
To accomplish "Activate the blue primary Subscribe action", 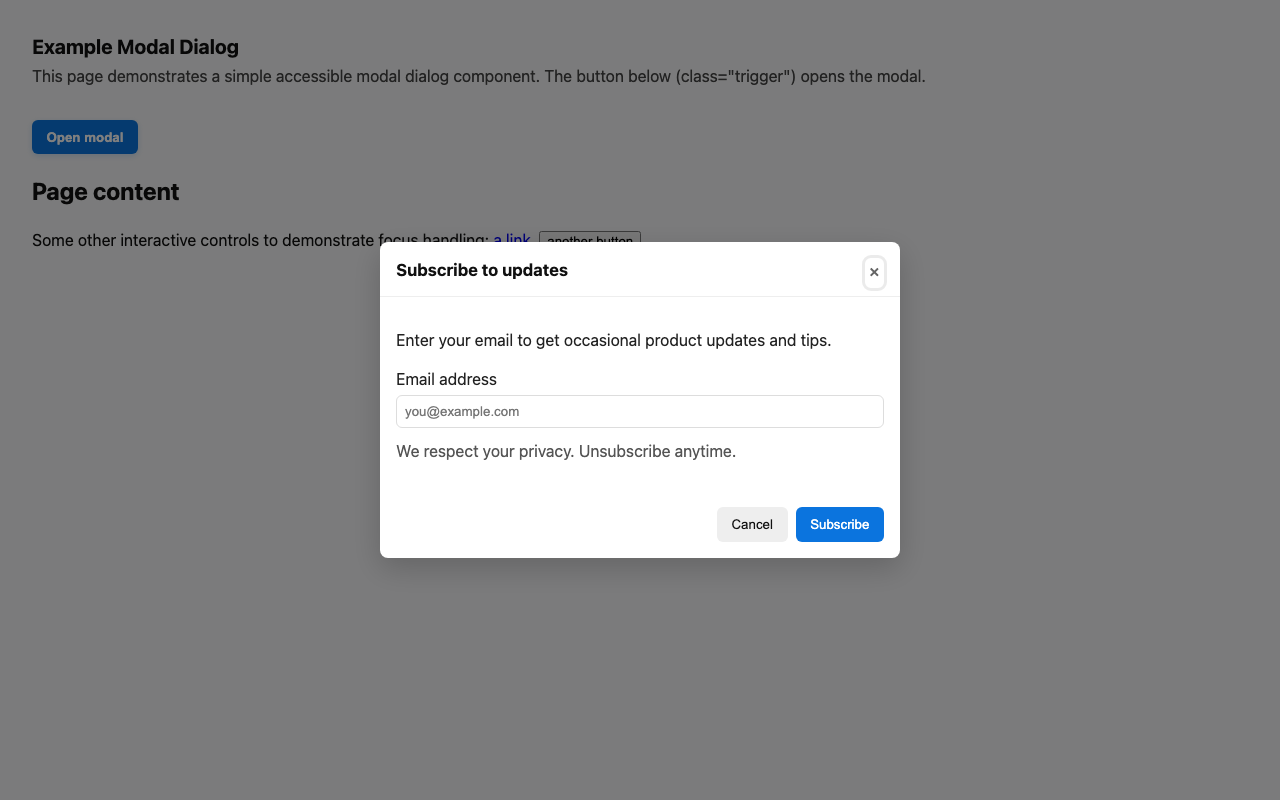I will pos(839,524).
